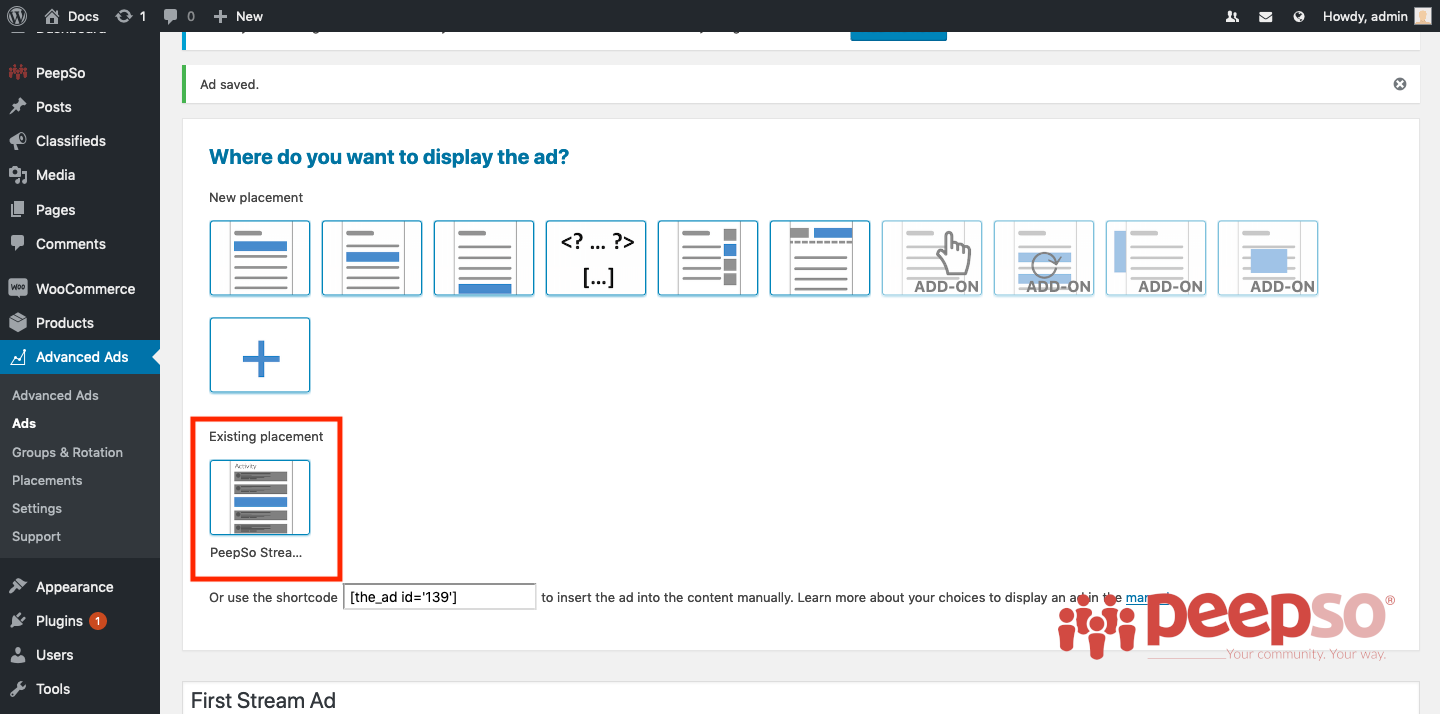Select the Advanced Ads menu
1440x714 pixels.
pos(80,357)
